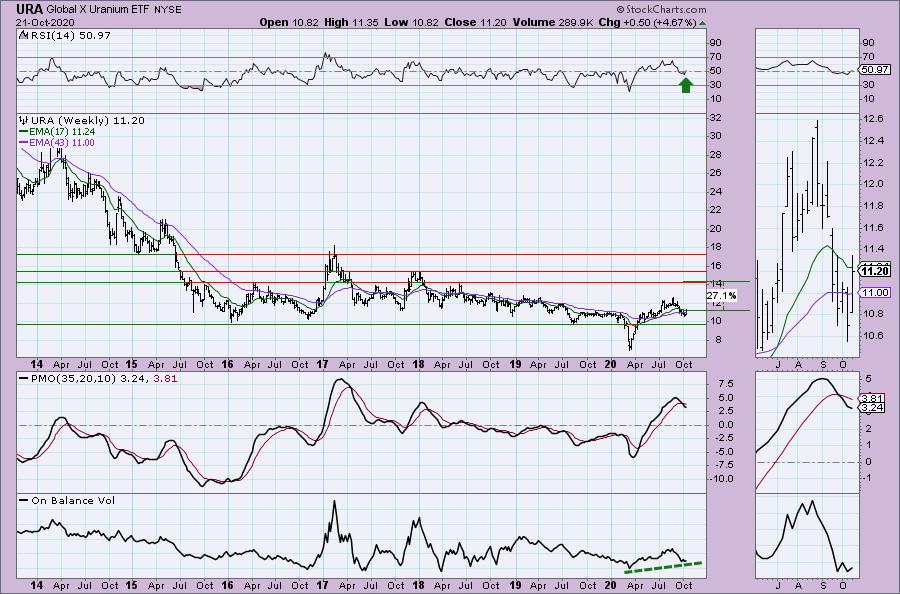
Task: Click the EMA(17) 11.24 legend text
Action: tap(62, 131)
